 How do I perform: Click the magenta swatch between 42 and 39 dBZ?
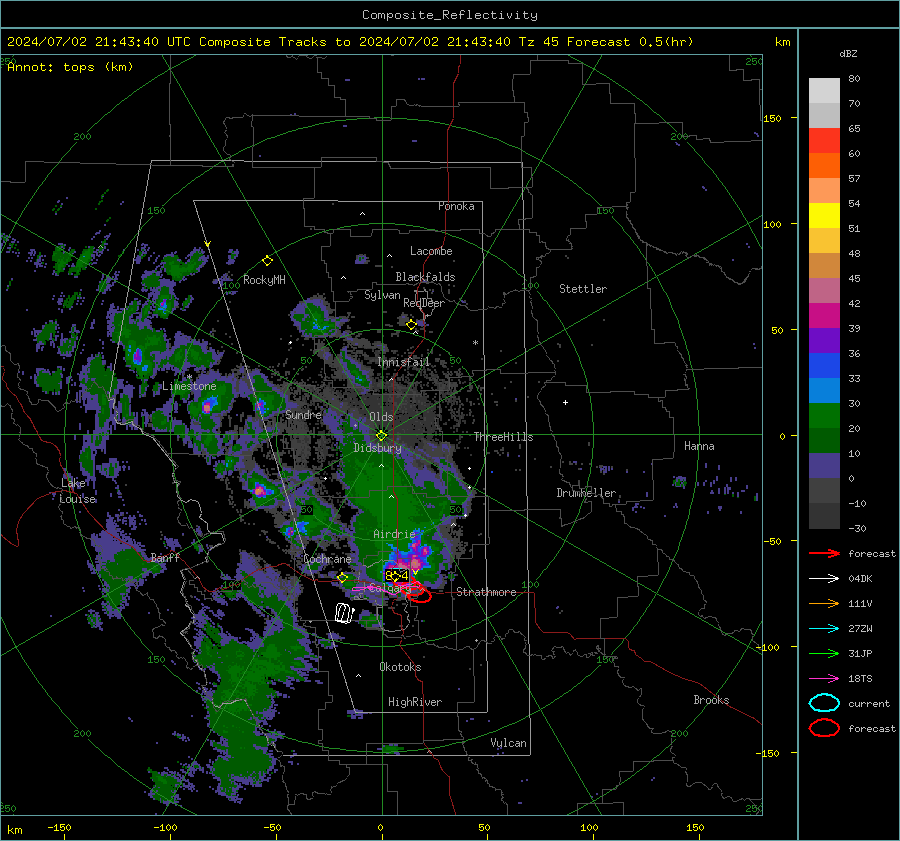tap(824, 316)
